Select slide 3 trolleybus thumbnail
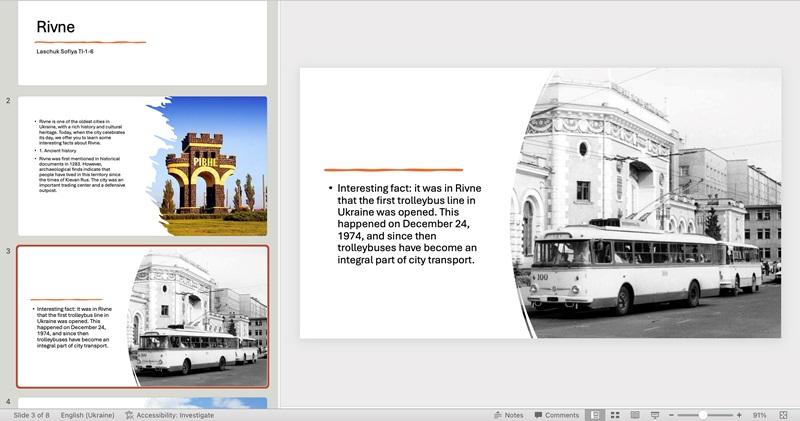The image size is (800, 421). tap(142, 316)
